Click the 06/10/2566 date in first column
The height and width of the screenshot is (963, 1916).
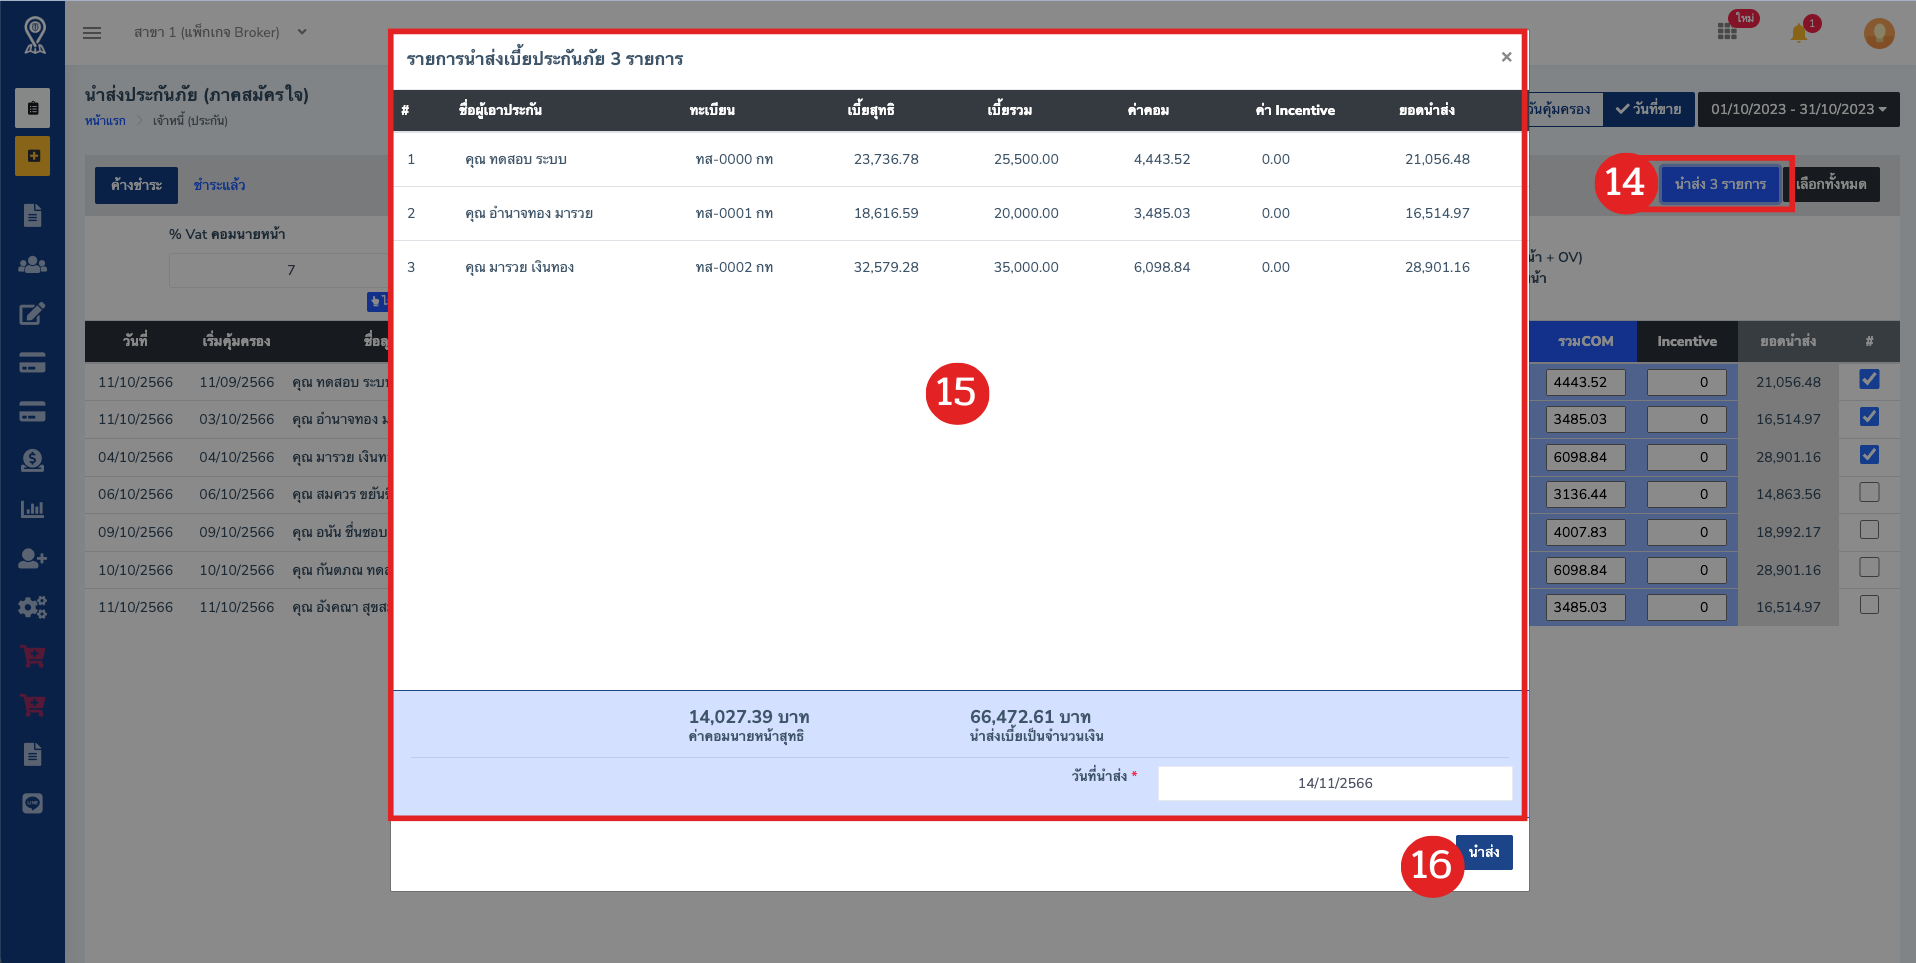coord(135,494)
